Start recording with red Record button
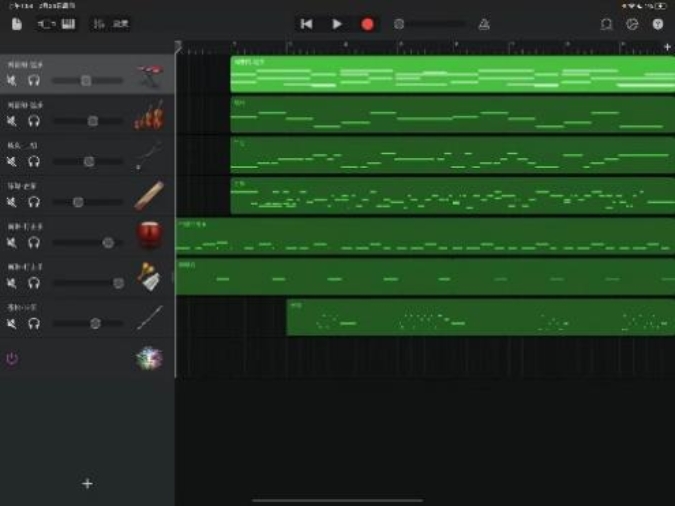 (x=367, y=24)
